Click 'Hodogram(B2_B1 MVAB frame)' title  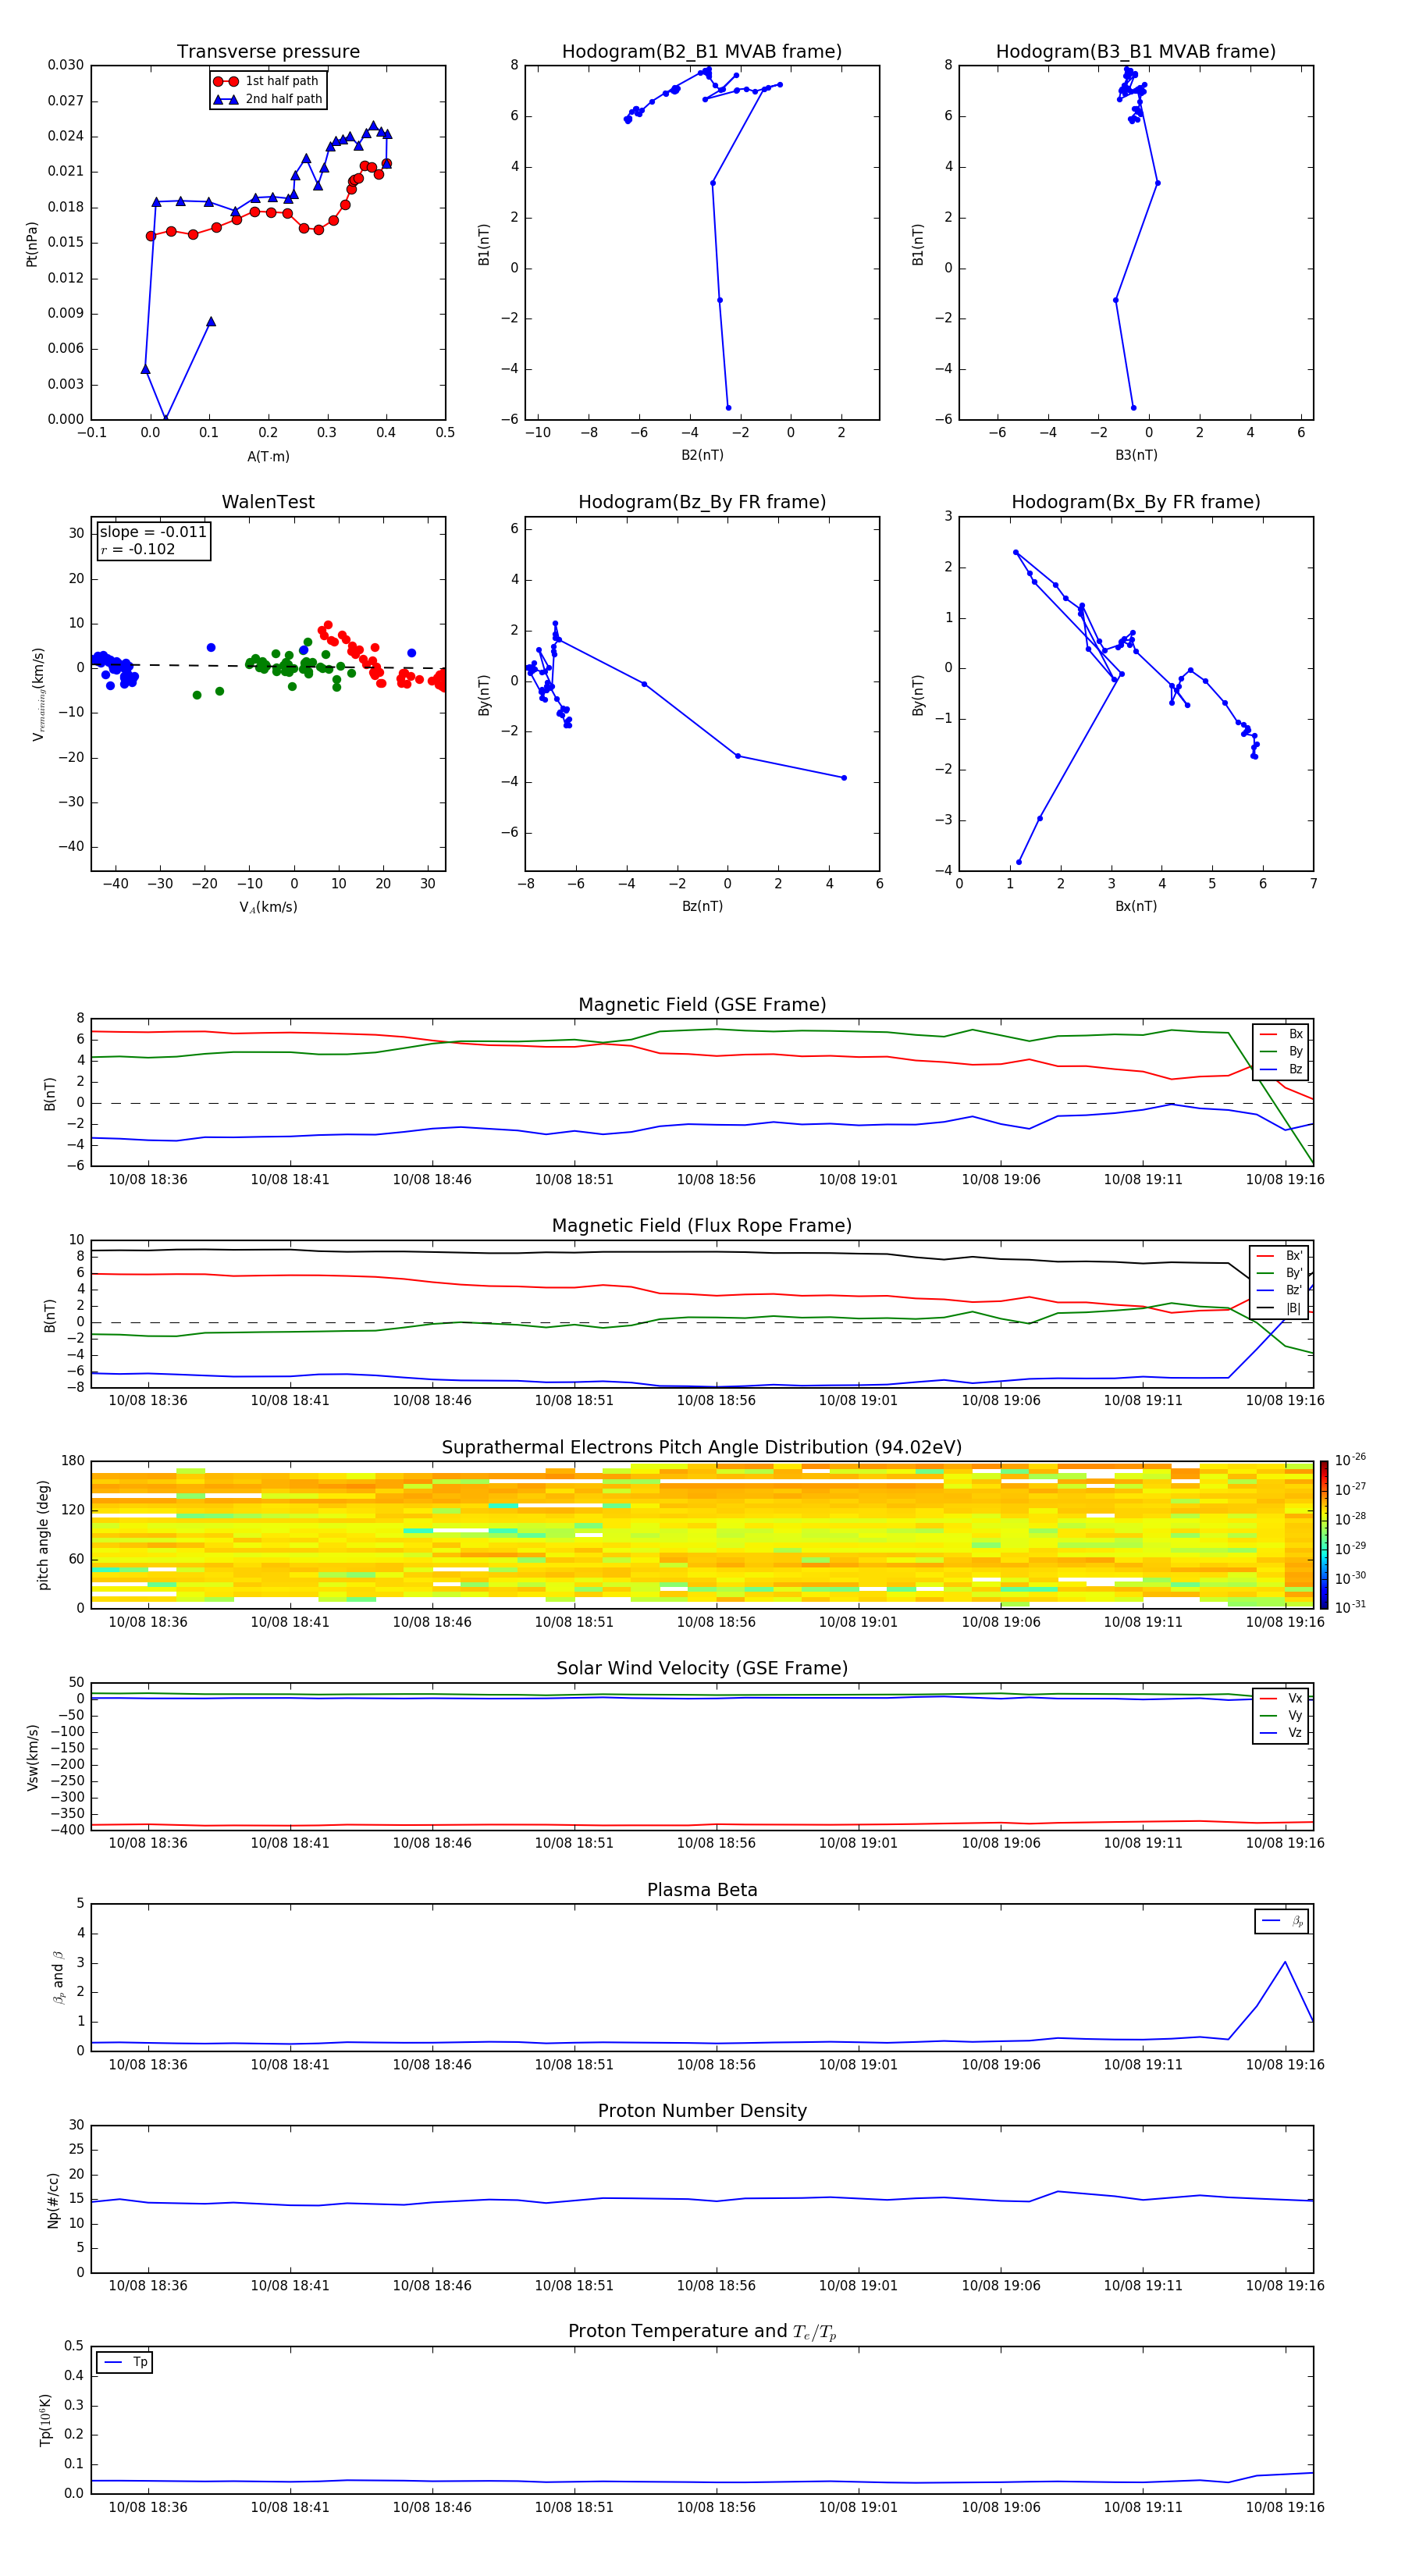pos(702,52)
